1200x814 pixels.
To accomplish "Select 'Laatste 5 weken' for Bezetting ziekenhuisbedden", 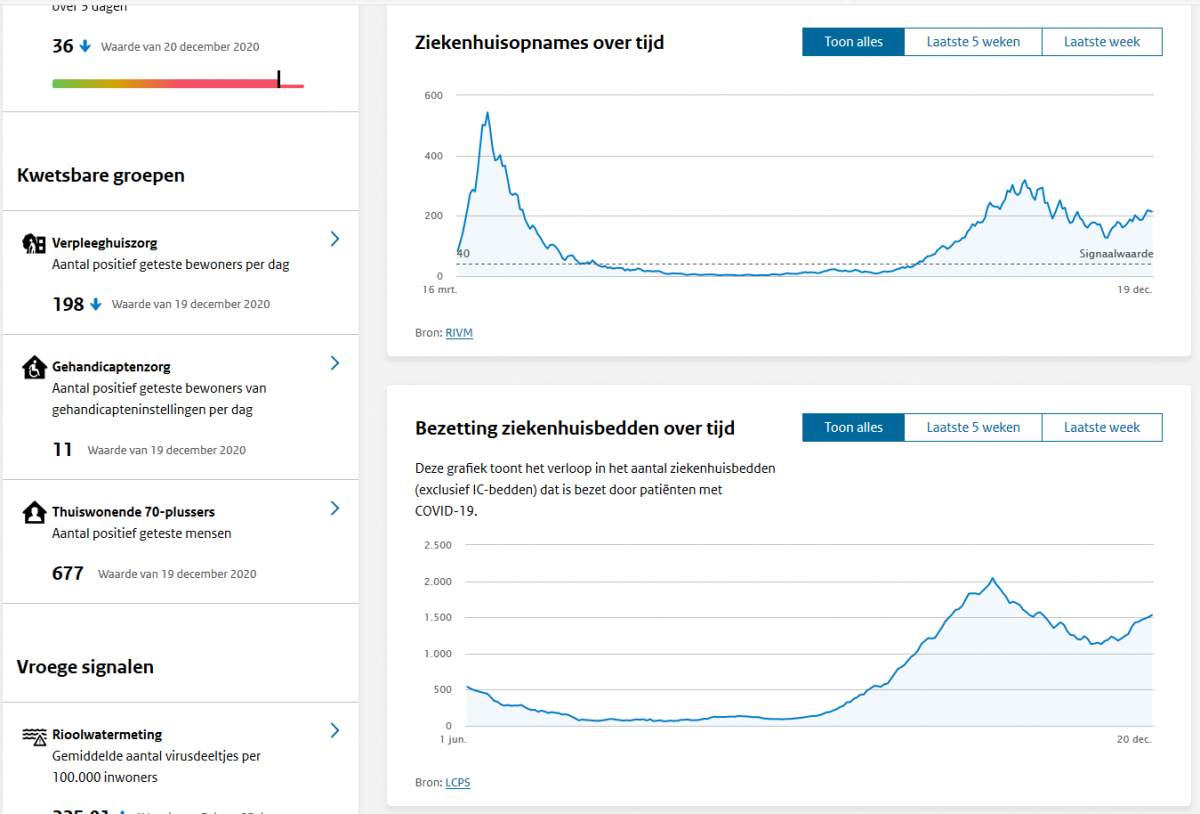I will coord(973,427).
